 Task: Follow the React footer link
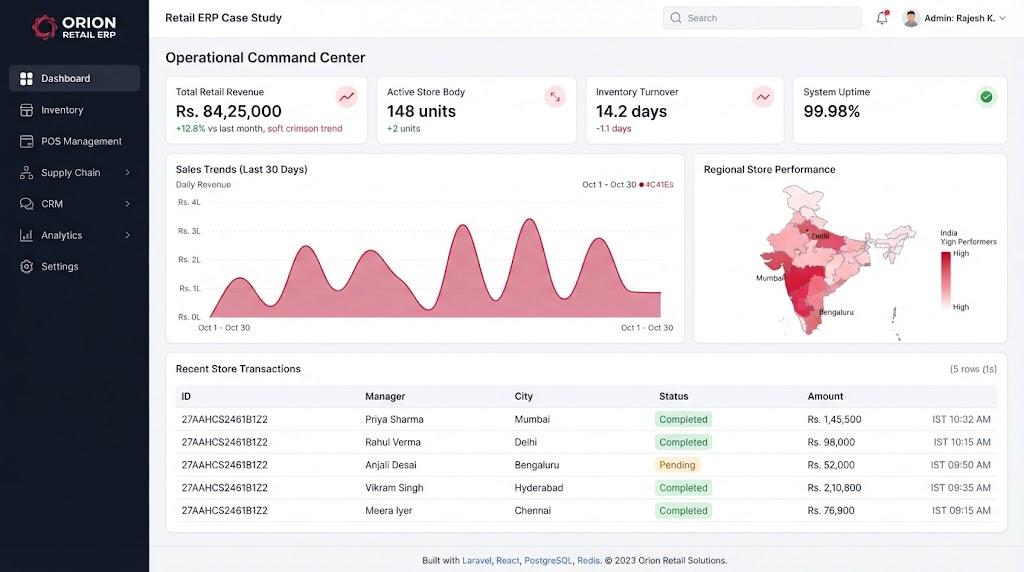(507, 560)
